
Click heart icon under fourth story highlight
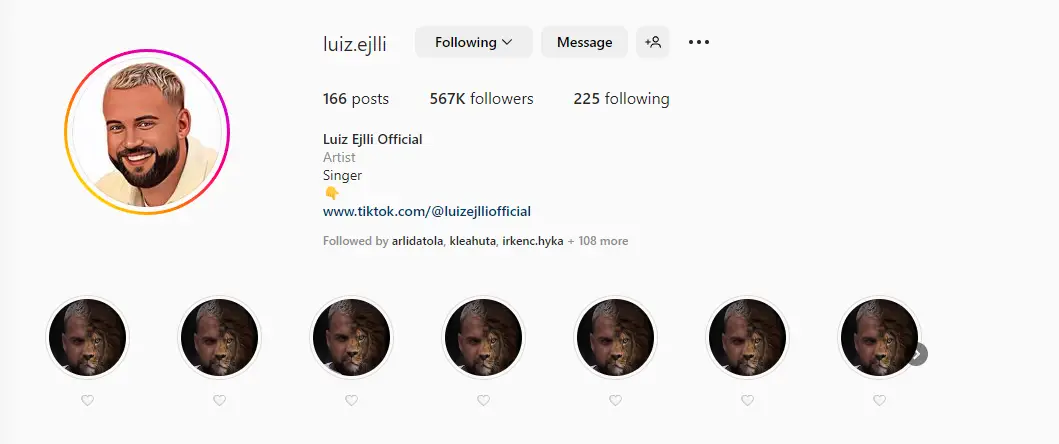pyautogui.click(x=484, y=401)
